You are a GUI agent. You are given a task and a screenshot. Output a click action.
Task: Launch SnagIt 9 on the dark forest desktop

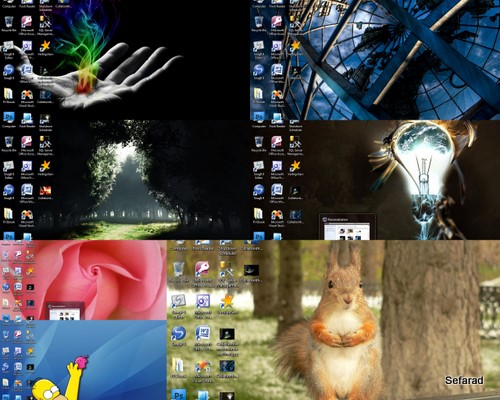9,190
